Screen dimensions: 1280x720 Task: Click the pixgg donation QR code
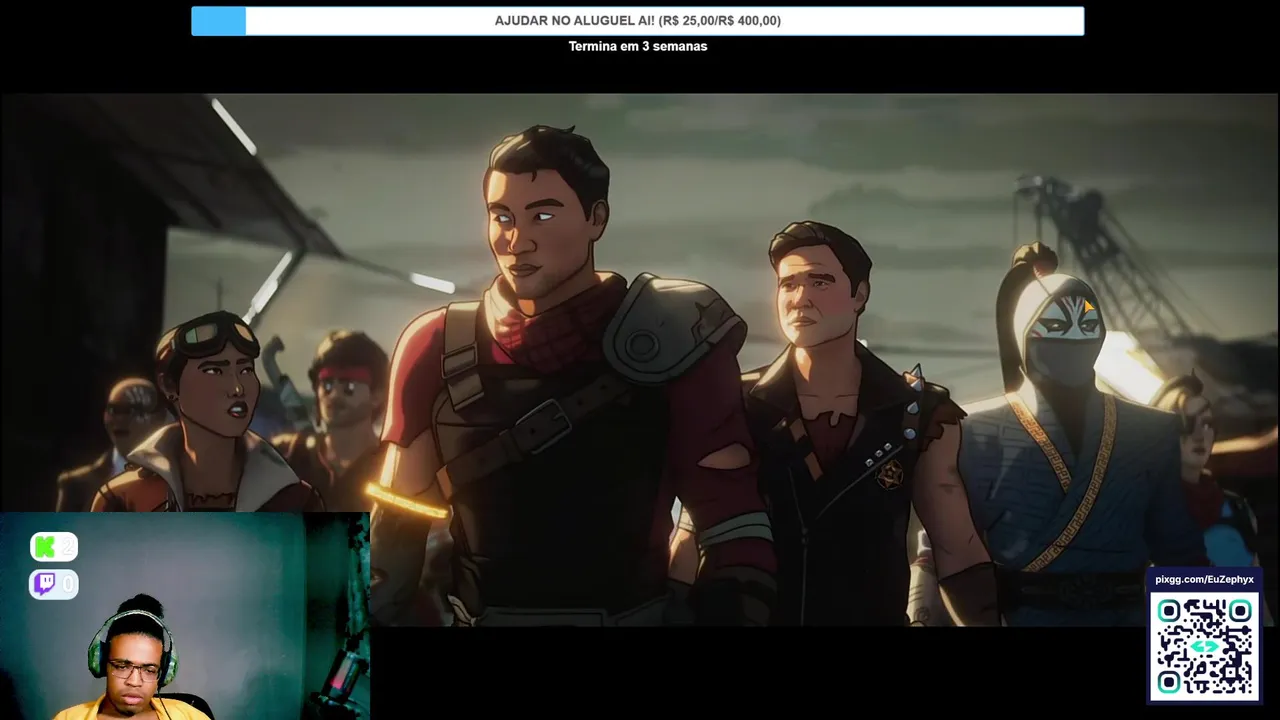pos(1204,646)
